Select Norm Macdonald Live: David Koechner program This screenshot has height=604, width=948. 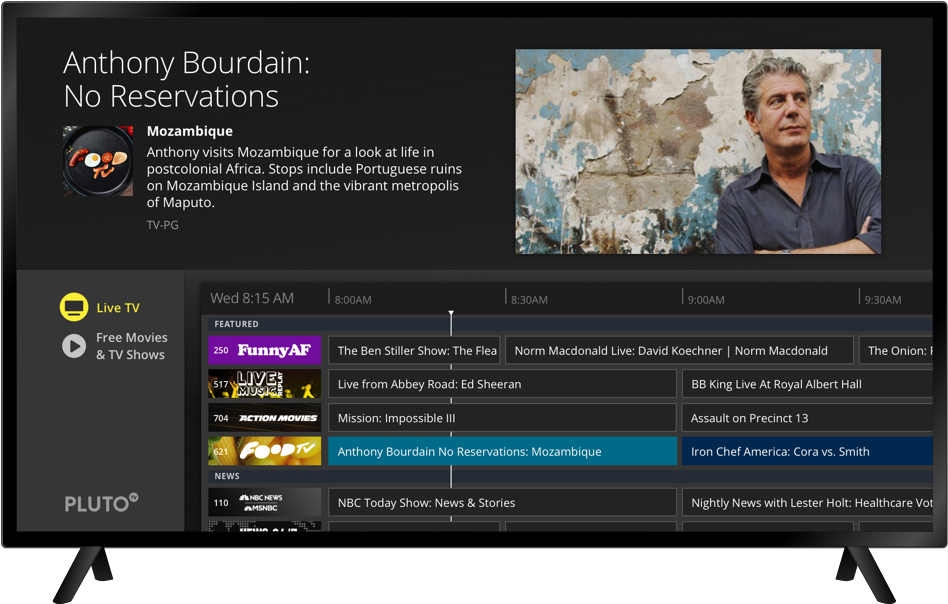(x=679, y=350)
